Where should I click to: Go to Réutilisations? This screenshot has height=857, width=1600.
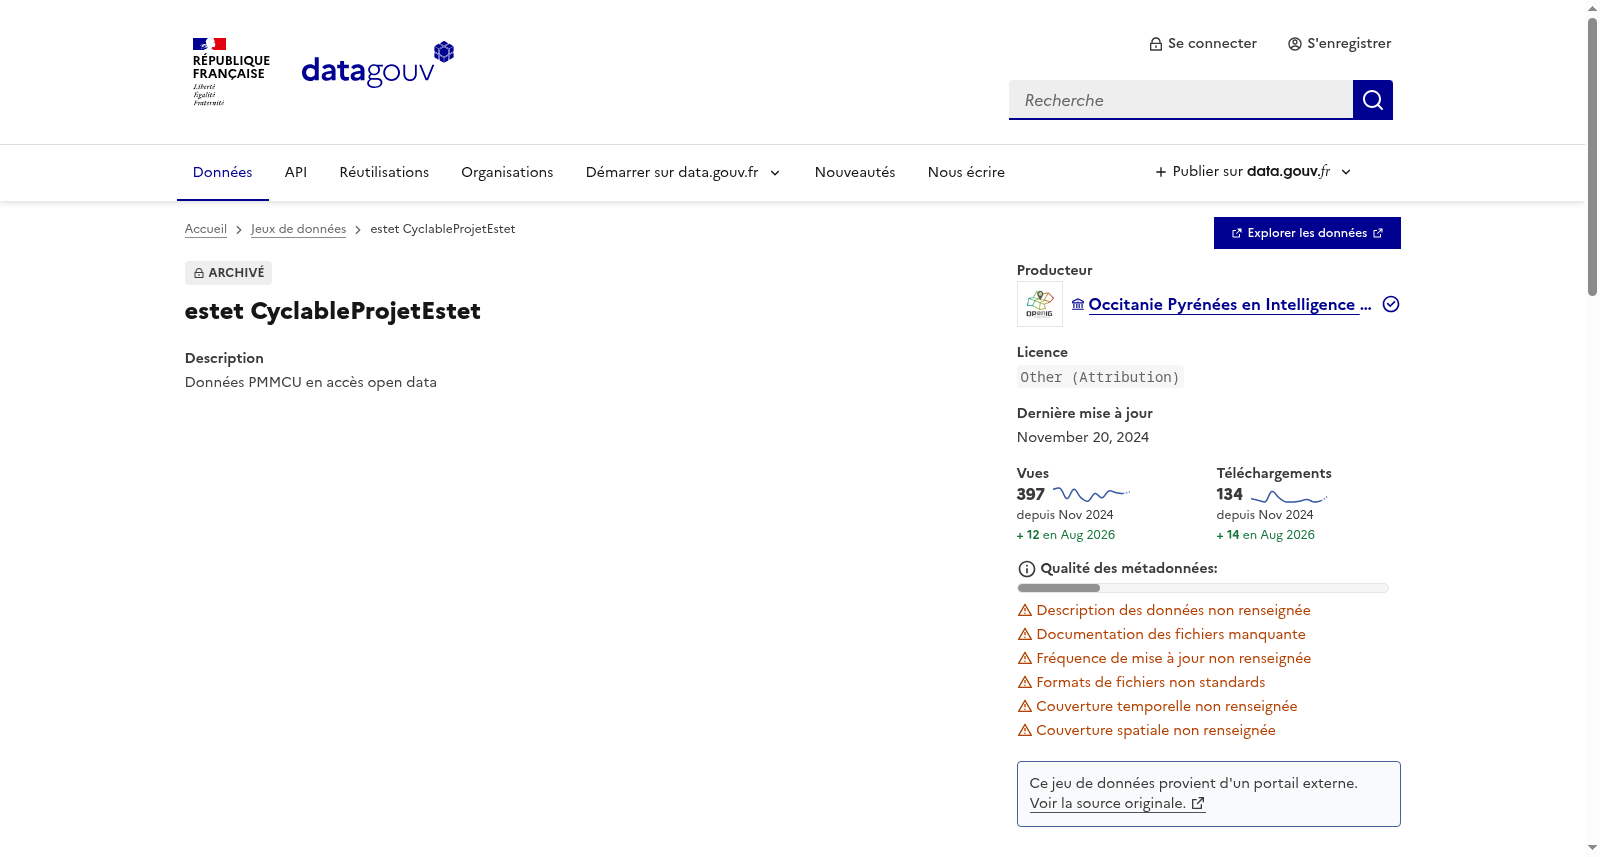(384, 172)
